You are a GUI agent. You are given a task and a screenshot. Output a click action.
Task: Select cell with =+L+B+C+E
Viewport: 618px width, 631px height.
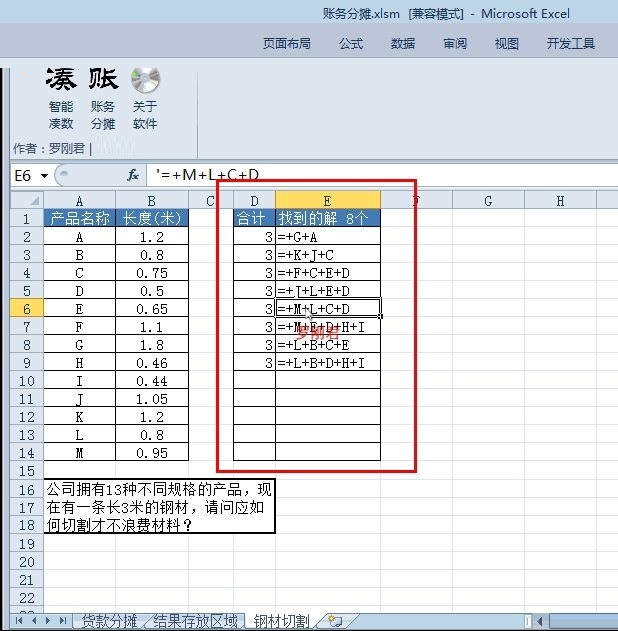click(x=328, y=345)
